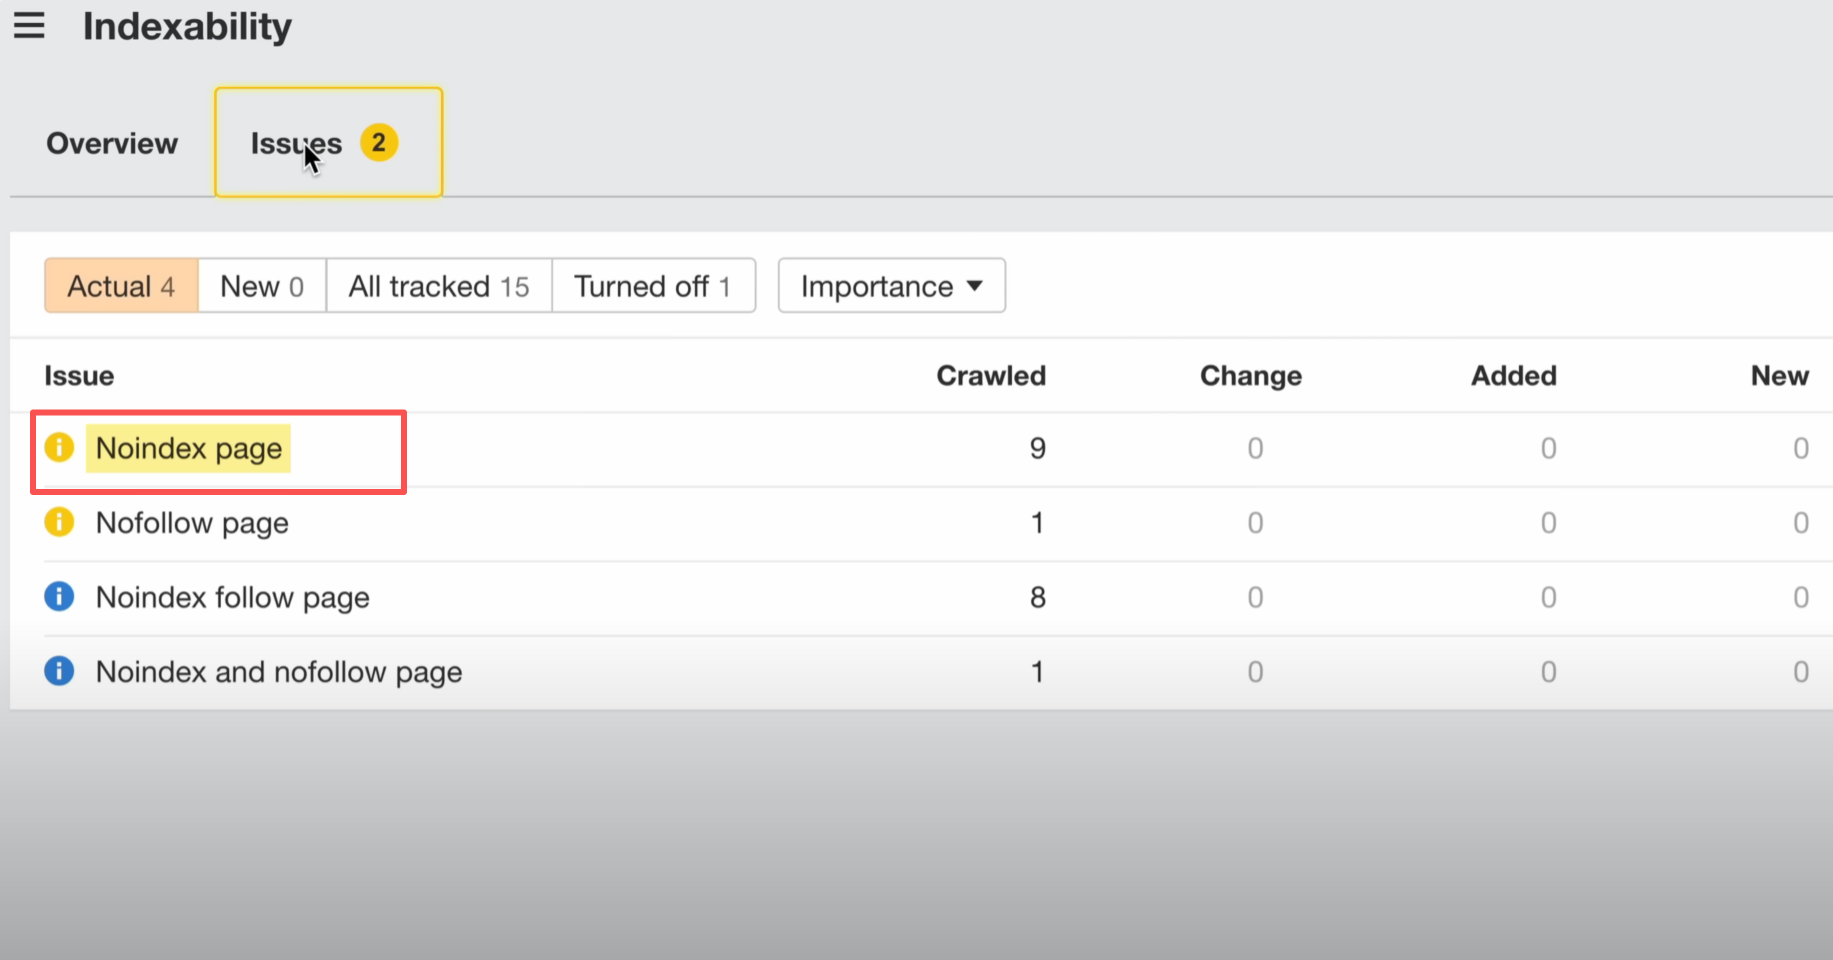This screenshot has height=960, width=1833.
Task: Open the Noindex page issue
Action: point(189,449)
